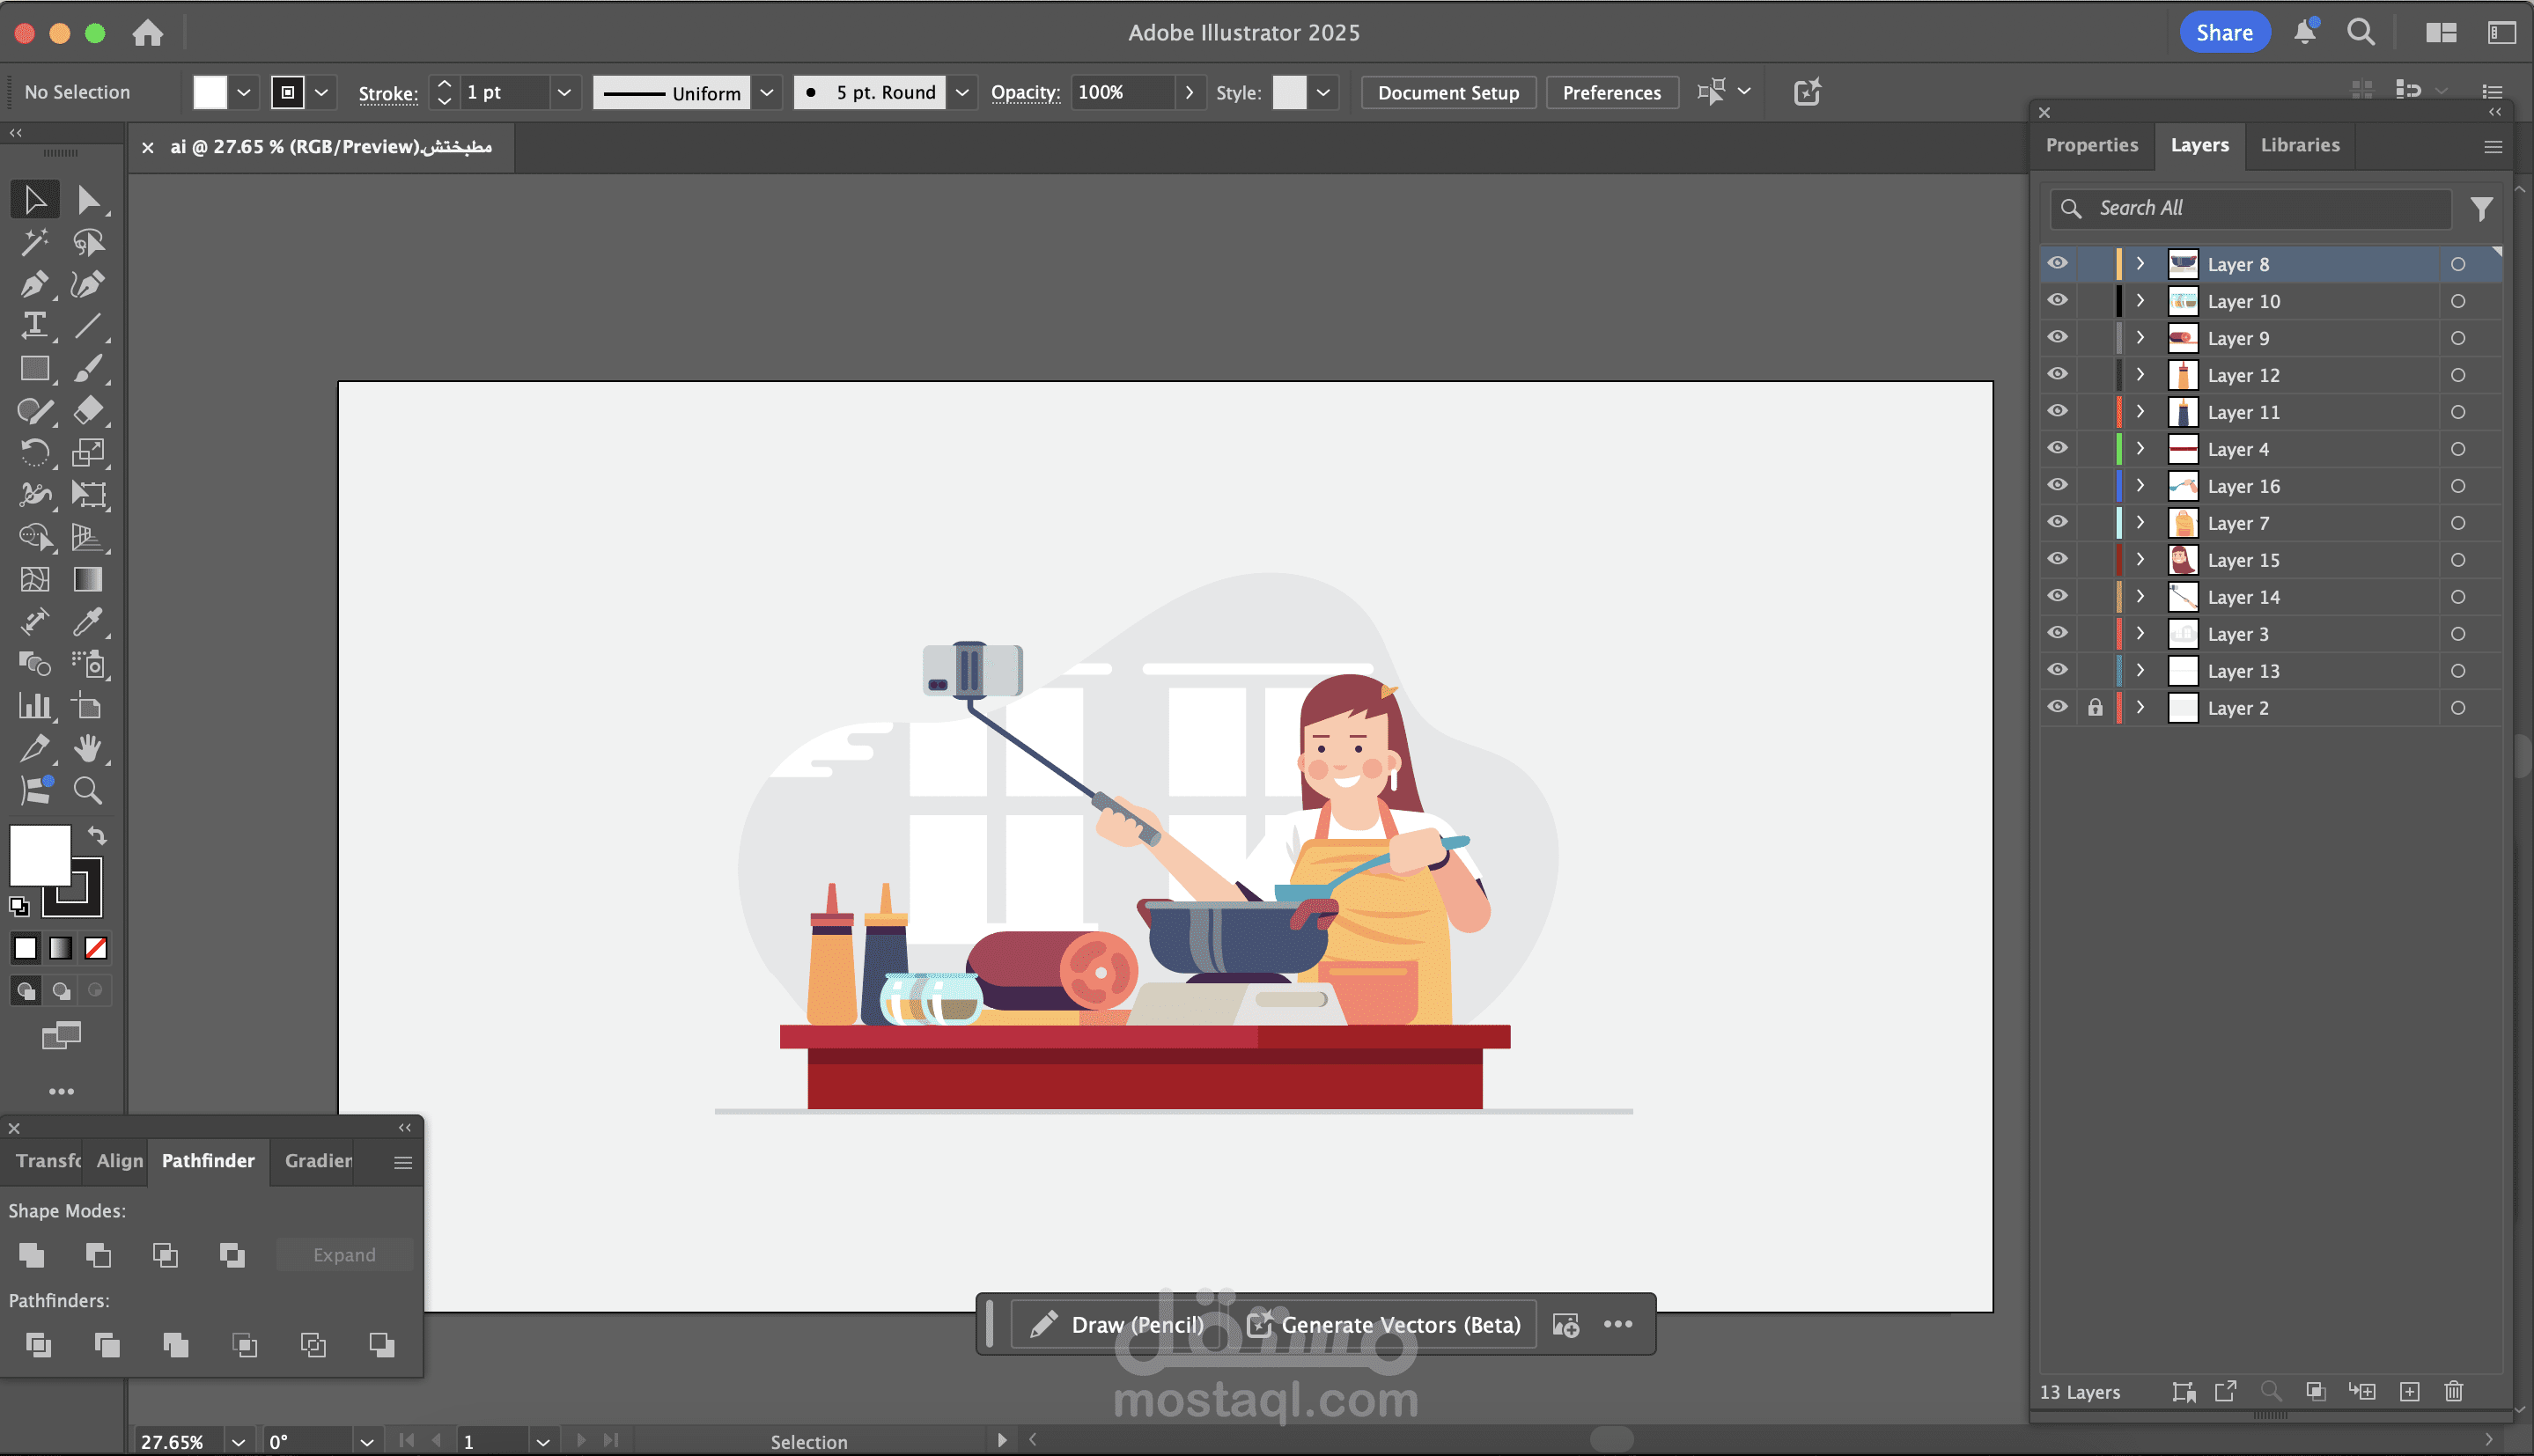Screen dimensions: 2534x1456
Task: Expand Layer 8 contents
Action: tap(2140, 264)
